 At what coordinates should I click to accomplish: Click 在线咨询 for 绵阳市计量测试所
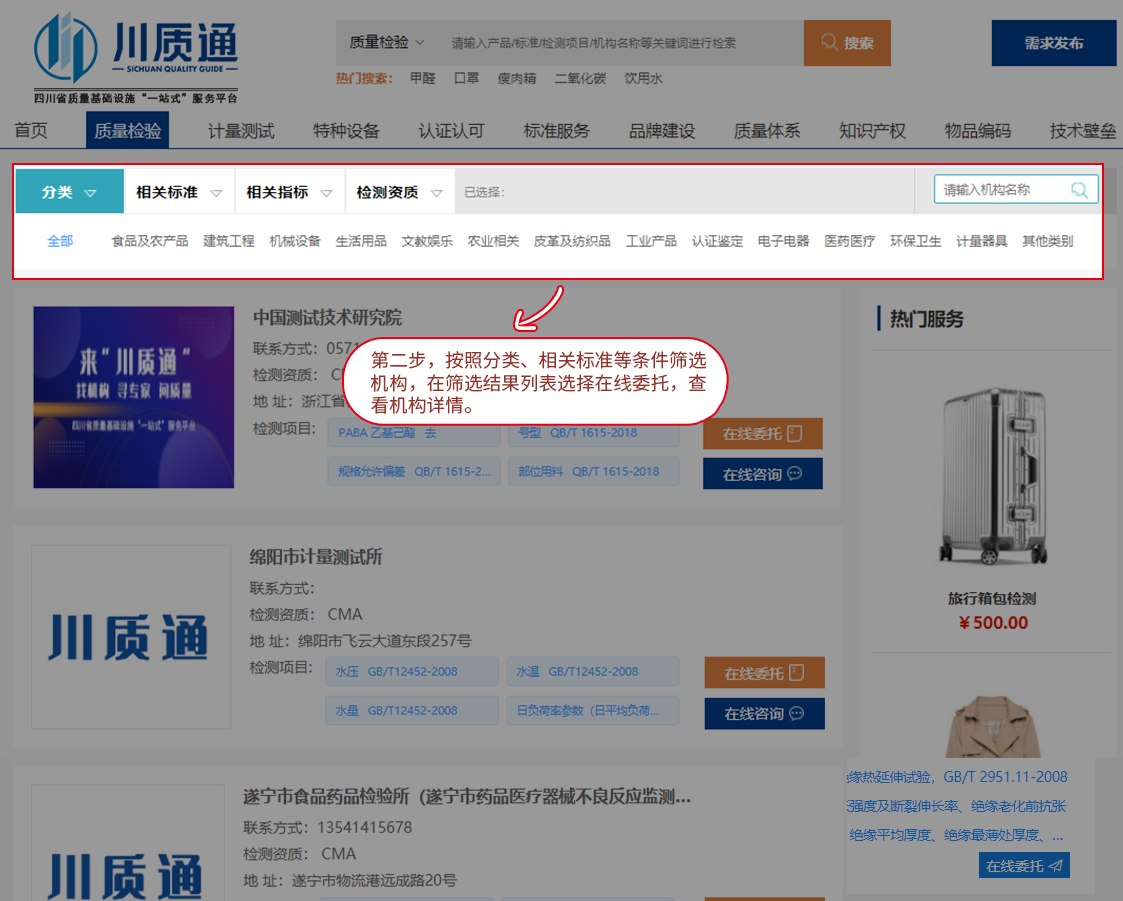765,714
